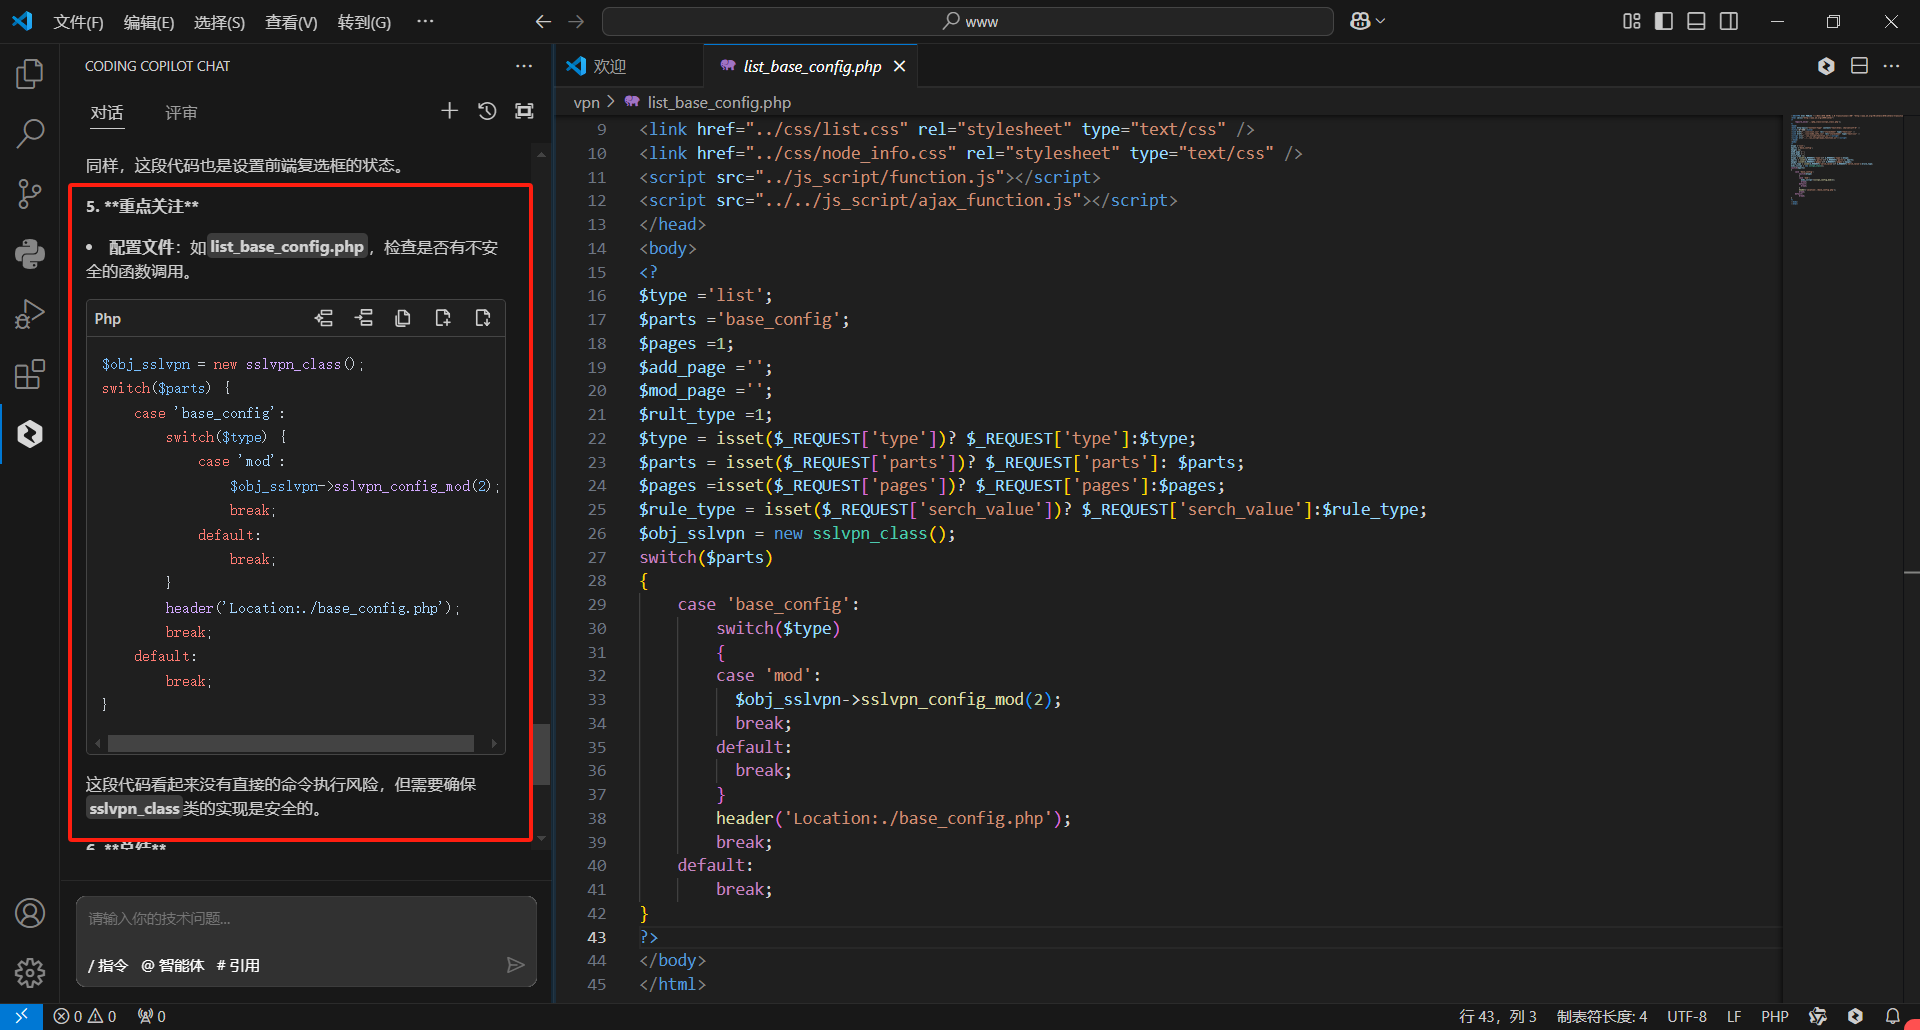The width and height of the screenshot is (1920, 1030).
Task: Open Coding Copilot Chat more actions
Action: pyautogui.click(x=524, y=66)
